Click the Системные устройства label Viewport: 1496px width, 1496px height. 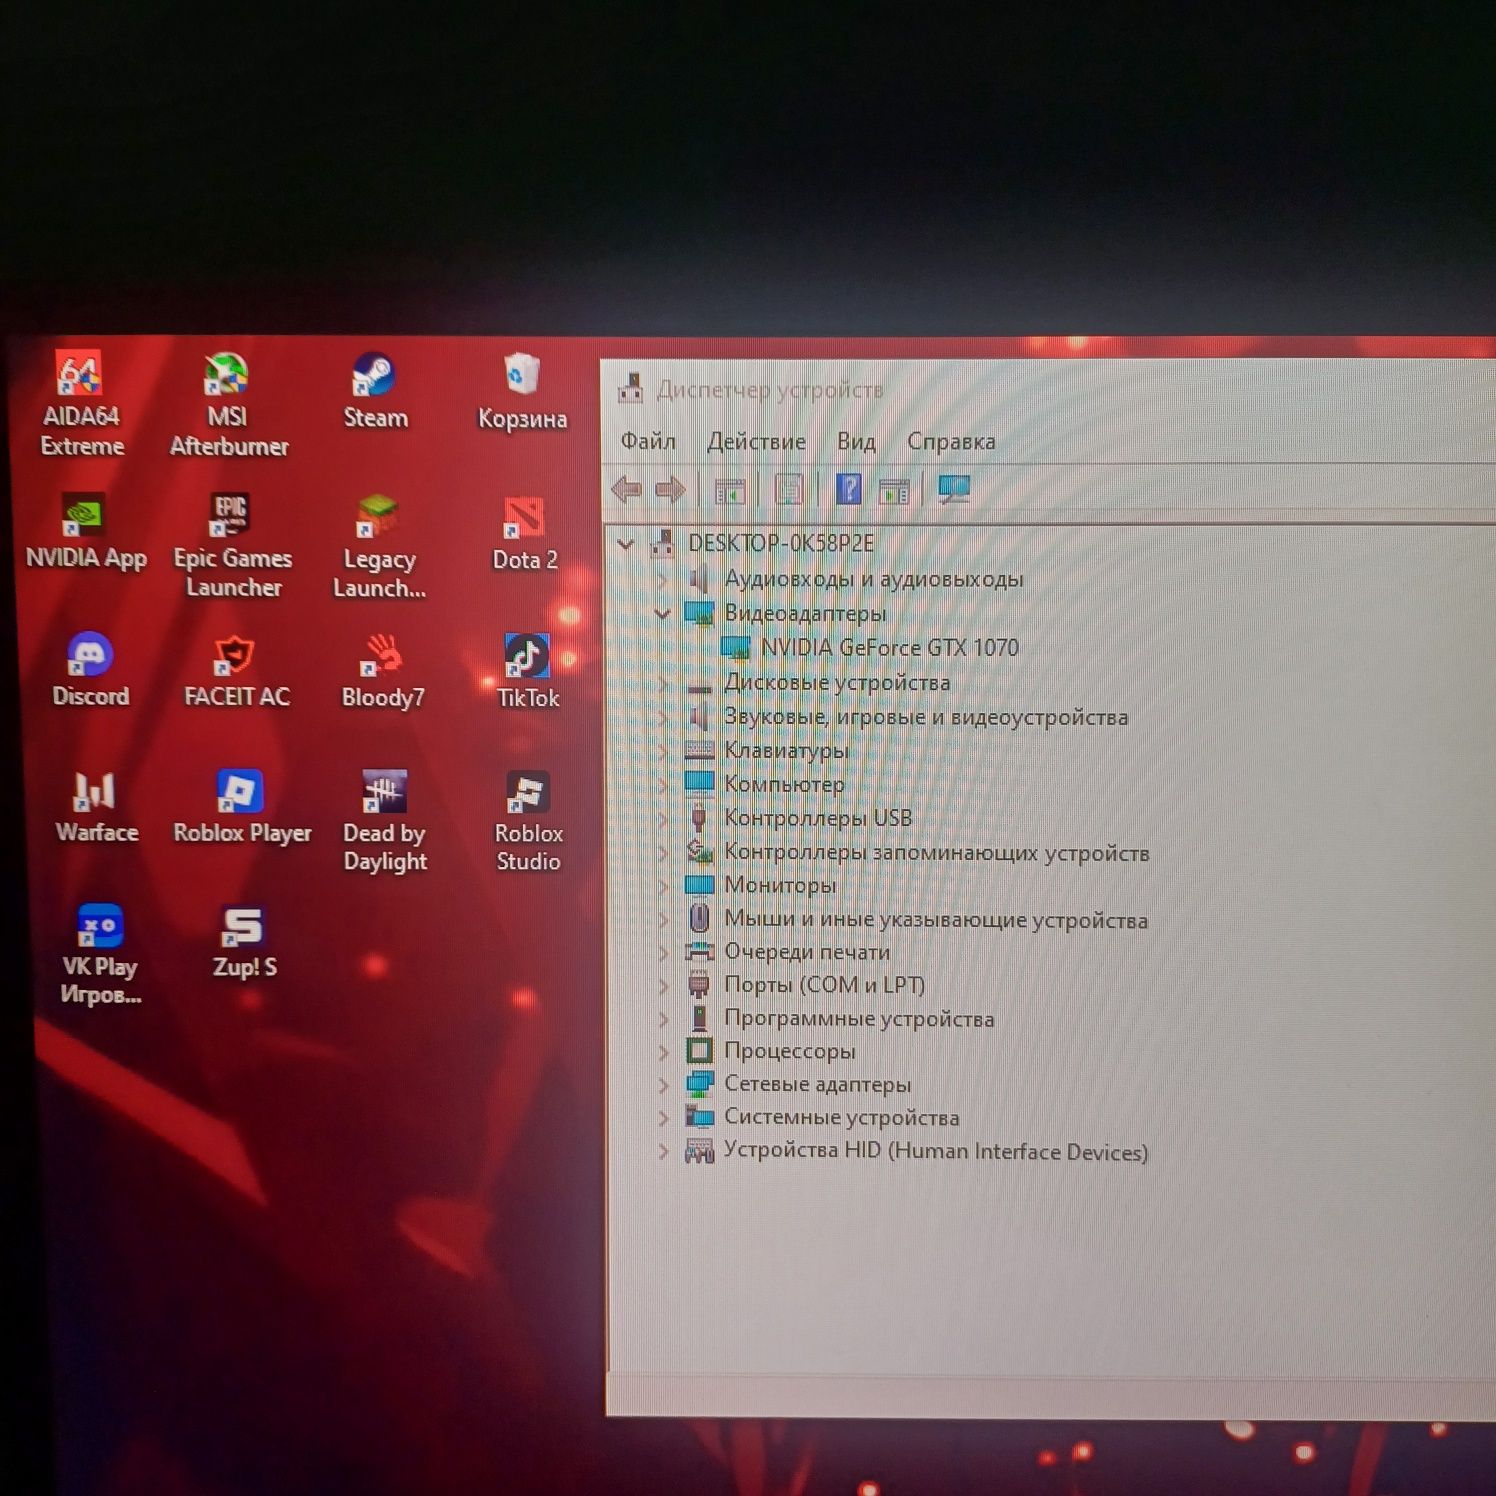[x=841, y=1118]
